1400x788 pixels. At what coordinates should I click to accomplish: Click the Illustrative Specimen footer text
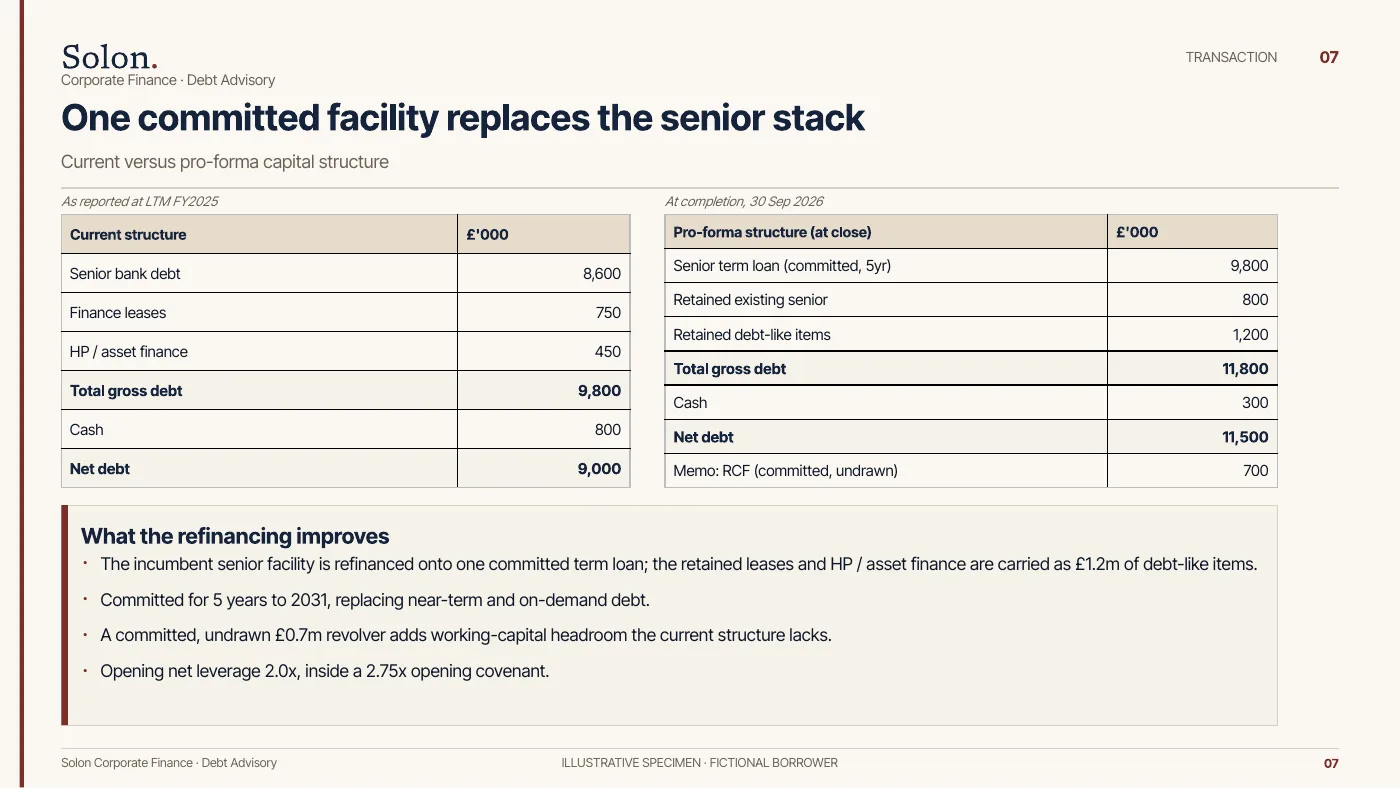[x=700, y=763]
